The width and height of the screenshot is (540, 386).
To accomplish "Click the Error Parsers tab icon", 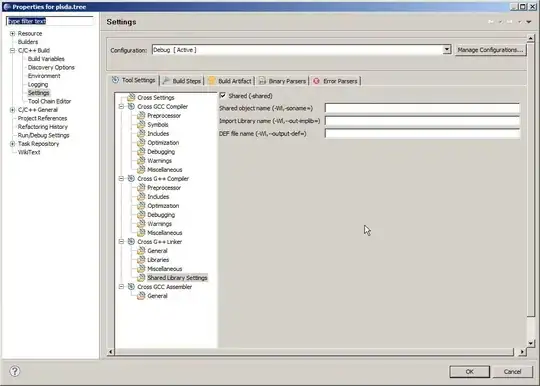I will (x=316, y=81).
